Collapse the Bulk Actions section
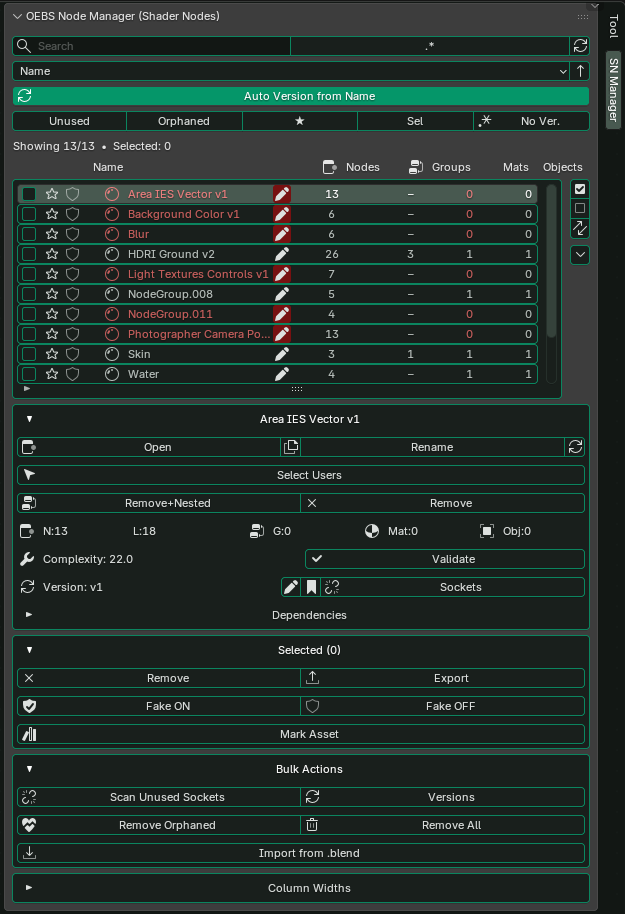The width and height of the screenshot is (625, 914). [x=29, y=769]
